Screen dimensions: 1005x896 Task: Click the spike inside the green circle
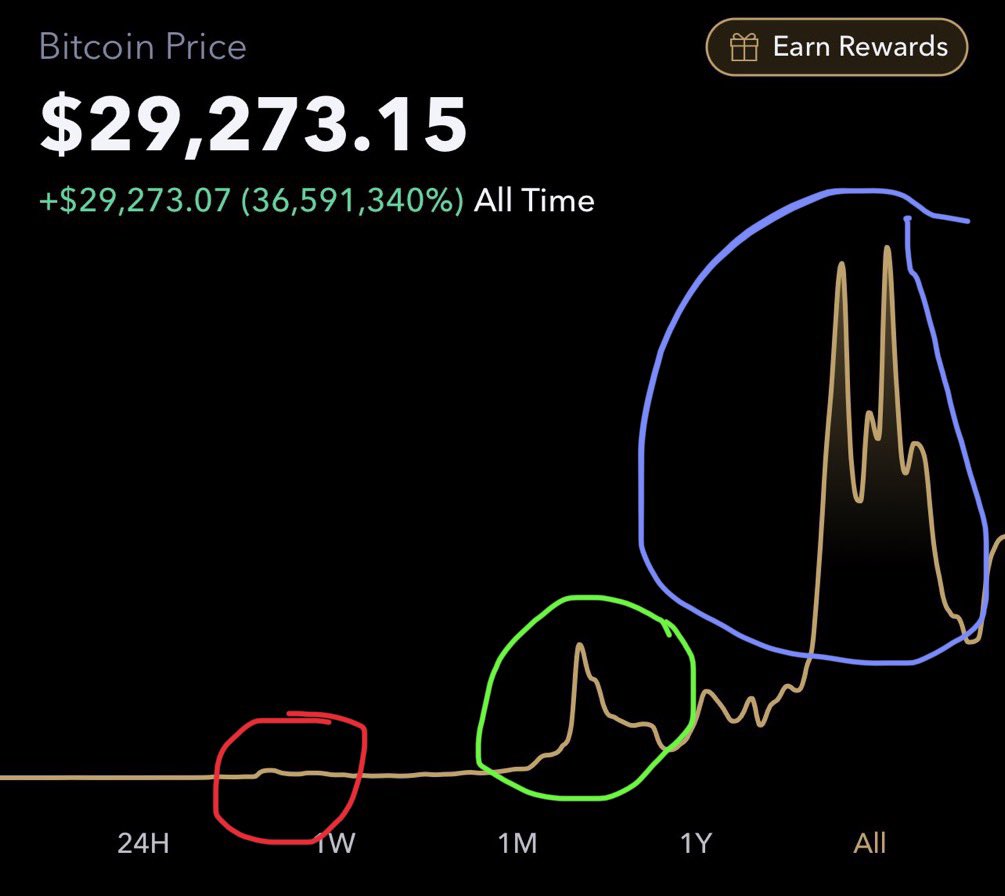click(581, 645)
